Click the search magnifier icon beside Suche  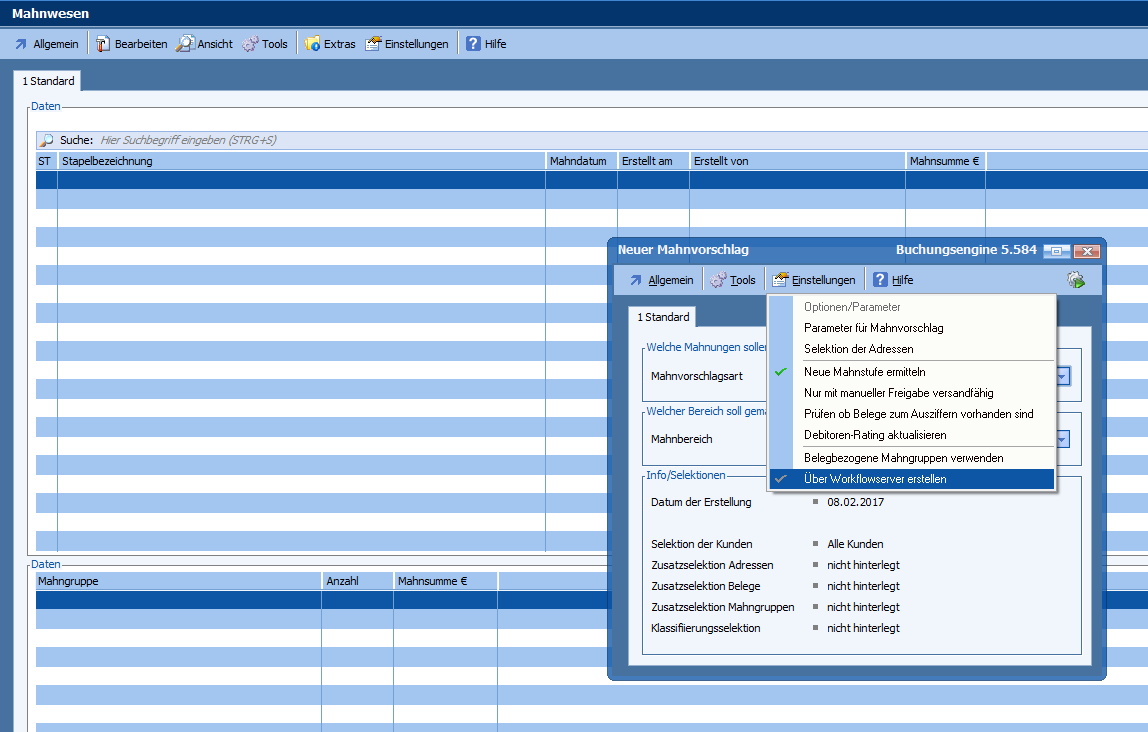[x=46, y=140]
